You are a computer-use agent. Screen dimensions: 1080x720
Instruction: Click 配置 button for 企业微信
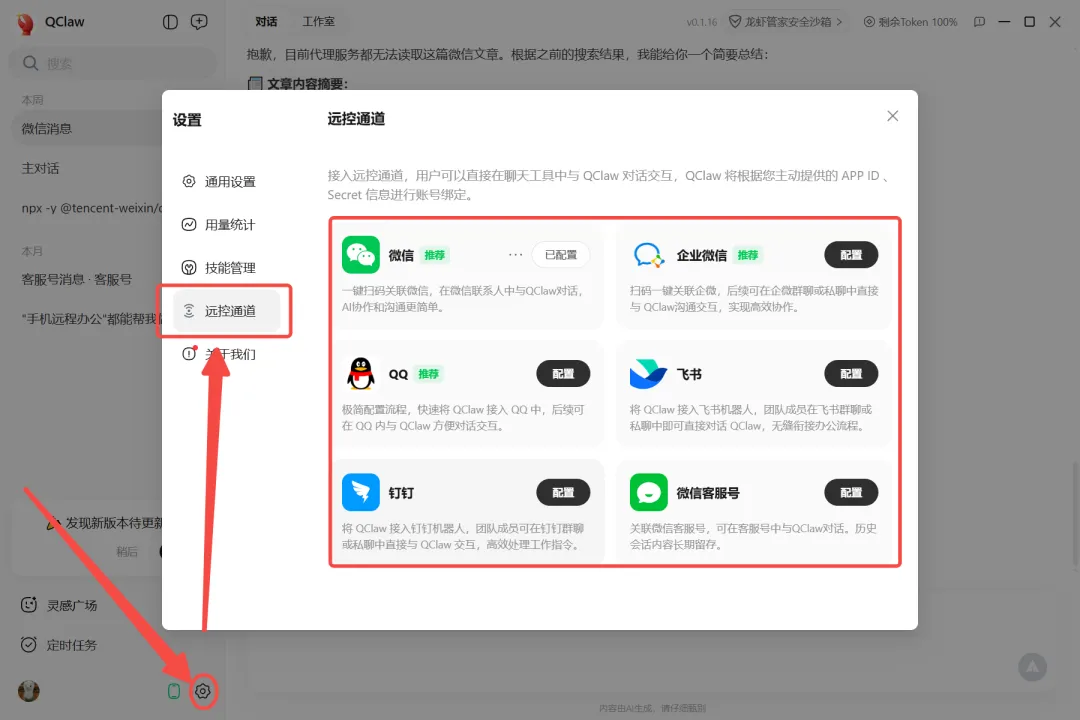851,255
